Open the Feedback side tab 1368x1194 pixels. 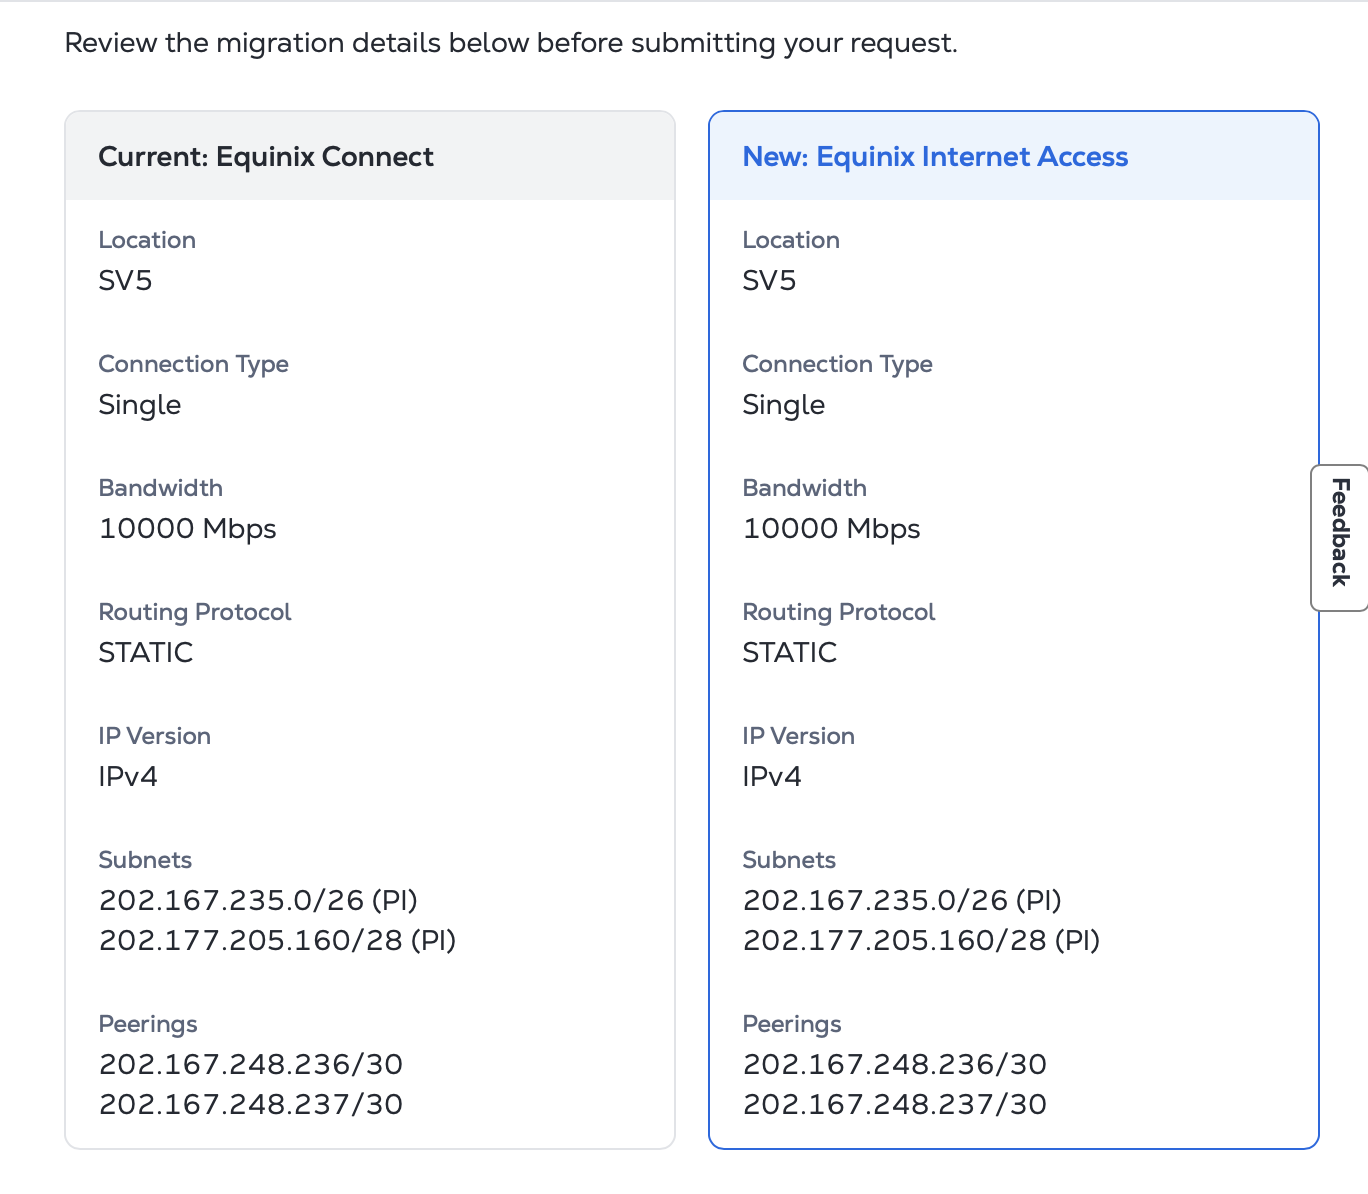click(1340, 537)
